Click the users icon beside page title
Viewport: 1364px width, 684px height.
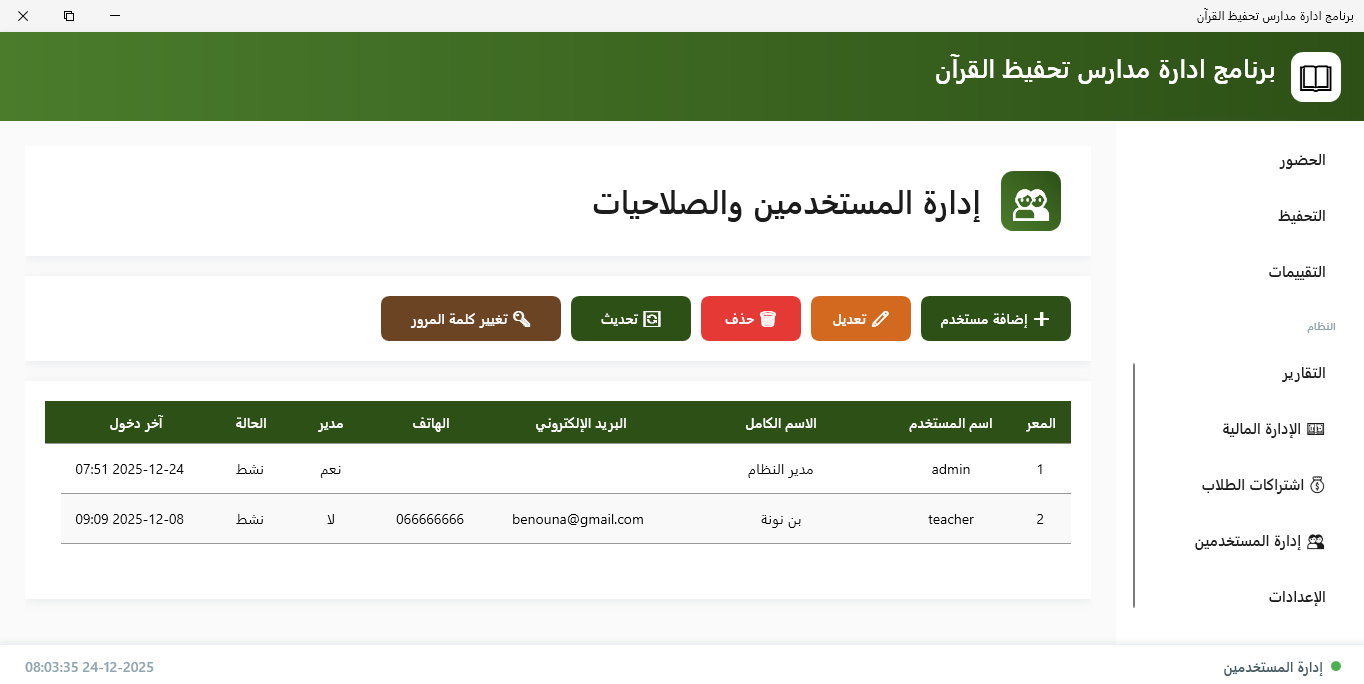coord(1030,201)
